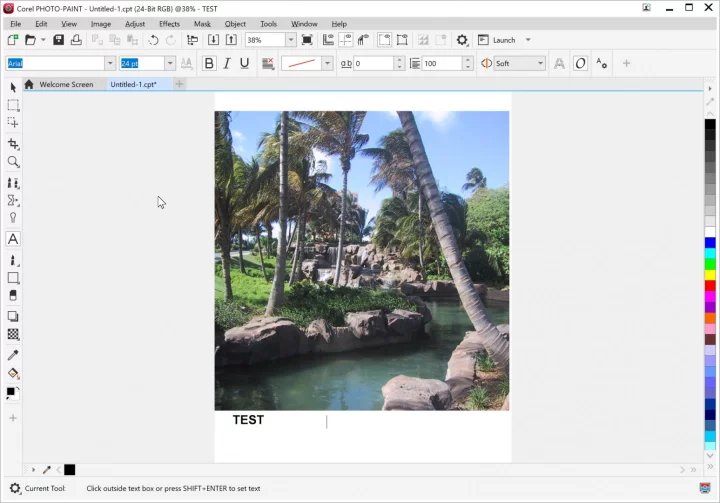This screenshot has width=720, height=503.
Task: Toggle Italic text formatting
Action: 227,63
